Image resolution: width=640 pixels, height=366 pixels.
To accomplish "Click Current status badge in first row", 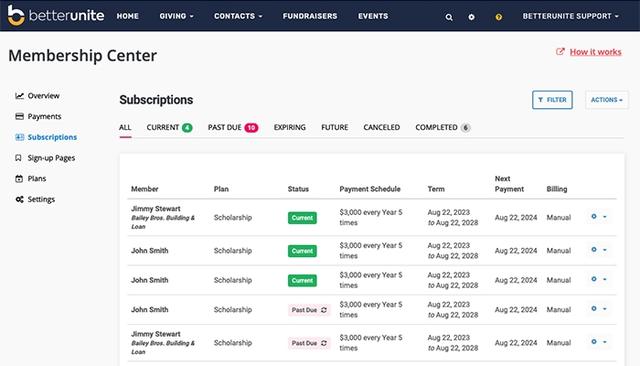I will (302, 218).
